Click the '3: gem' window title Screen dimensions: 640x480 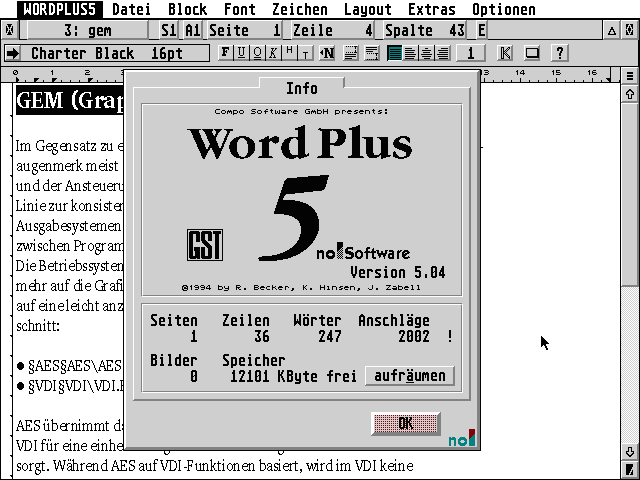(x=87, y=30)
